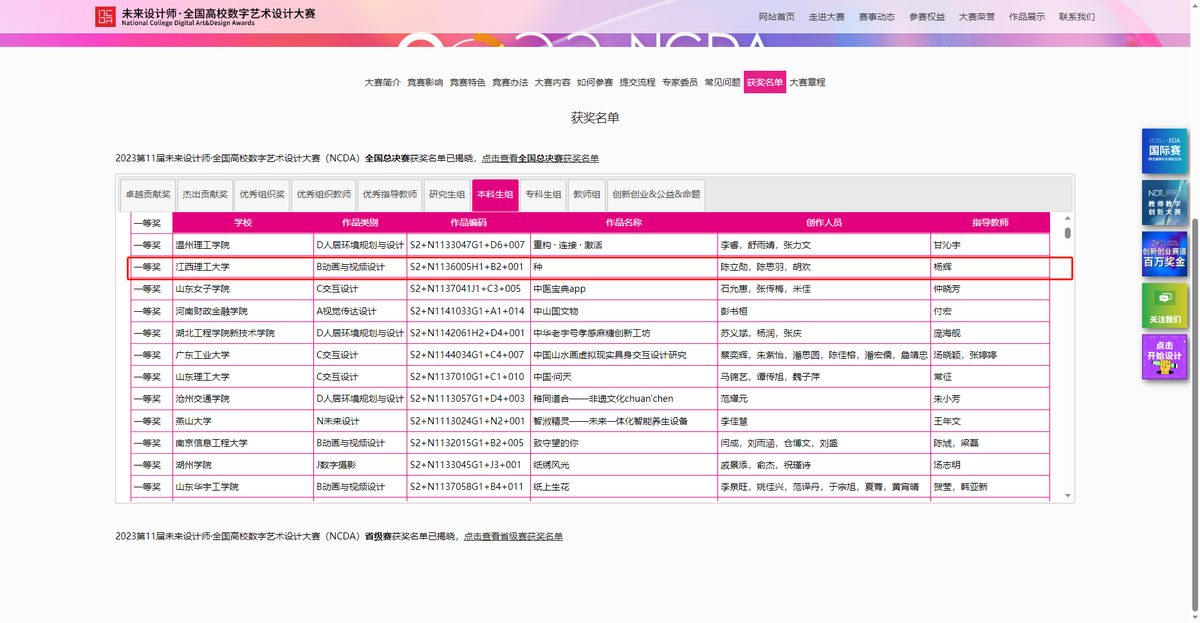
Task: Select 如何参赛 in sub-navigation
Action: 595,82
